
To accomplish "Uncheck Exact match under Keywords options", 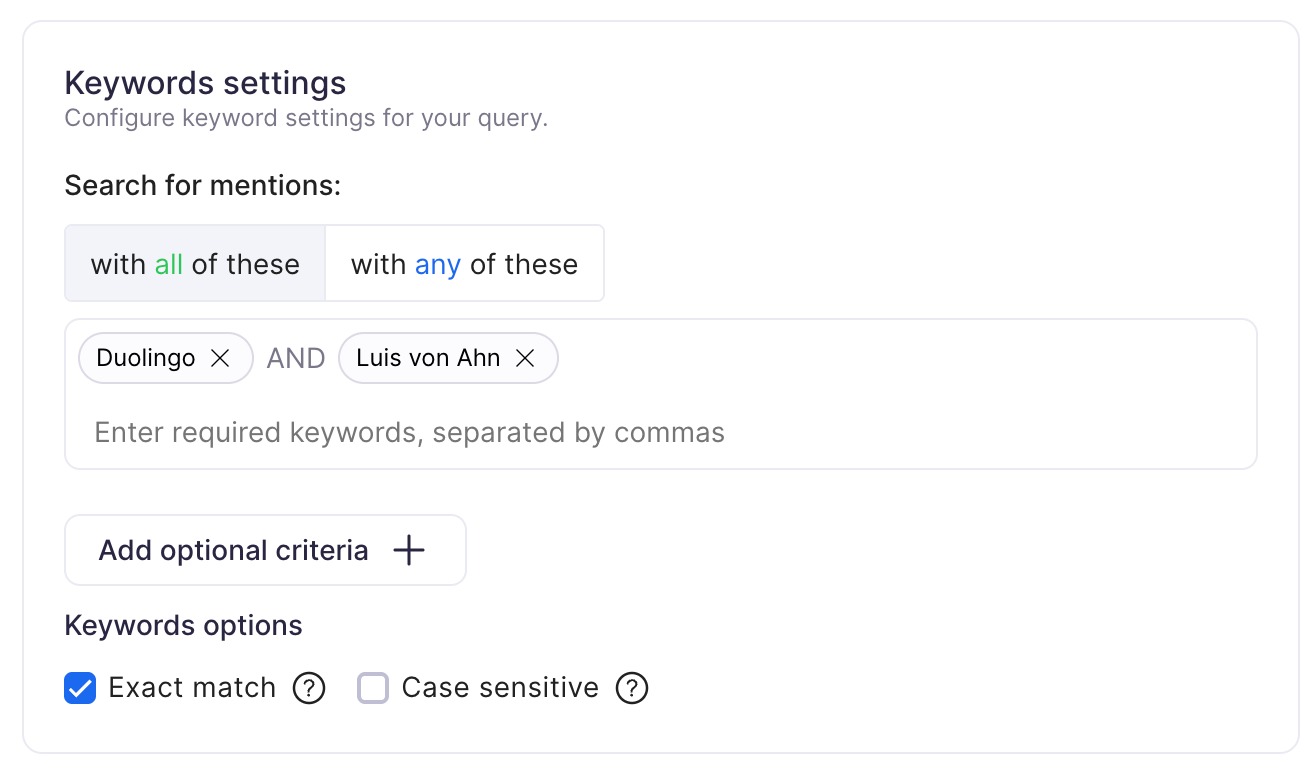I will pos(80,687).
